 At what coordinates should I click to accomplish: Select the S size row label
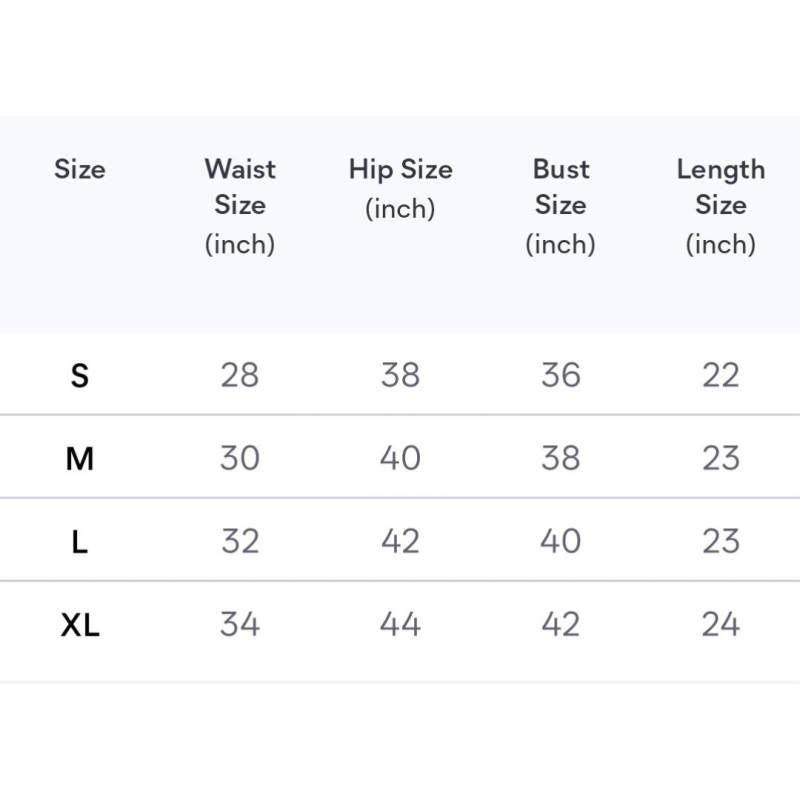pos(80,376)
